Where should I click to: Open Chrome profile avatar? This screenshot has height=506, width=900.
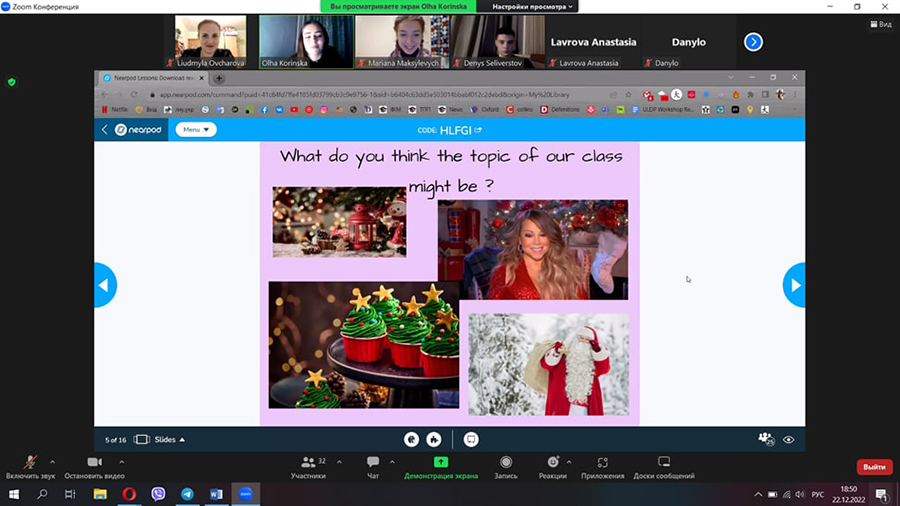pos(780,95)
